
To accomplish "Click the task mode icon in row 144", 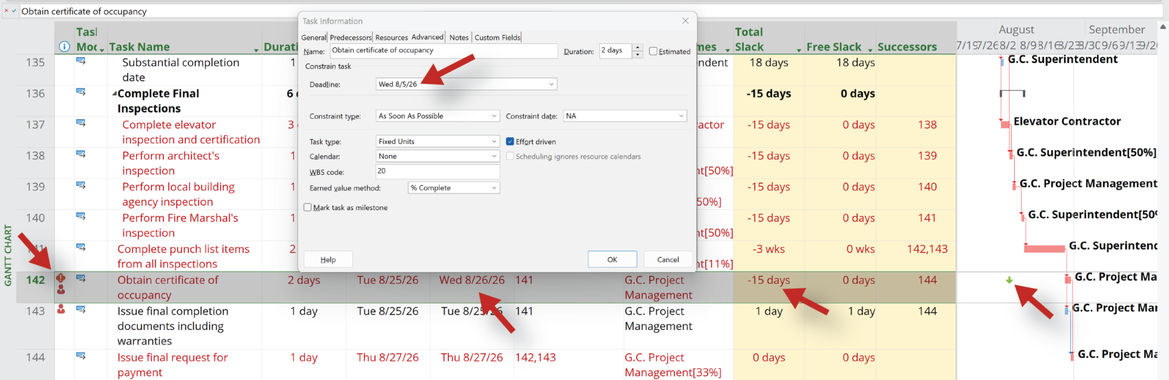I will (x=81, y=355).
